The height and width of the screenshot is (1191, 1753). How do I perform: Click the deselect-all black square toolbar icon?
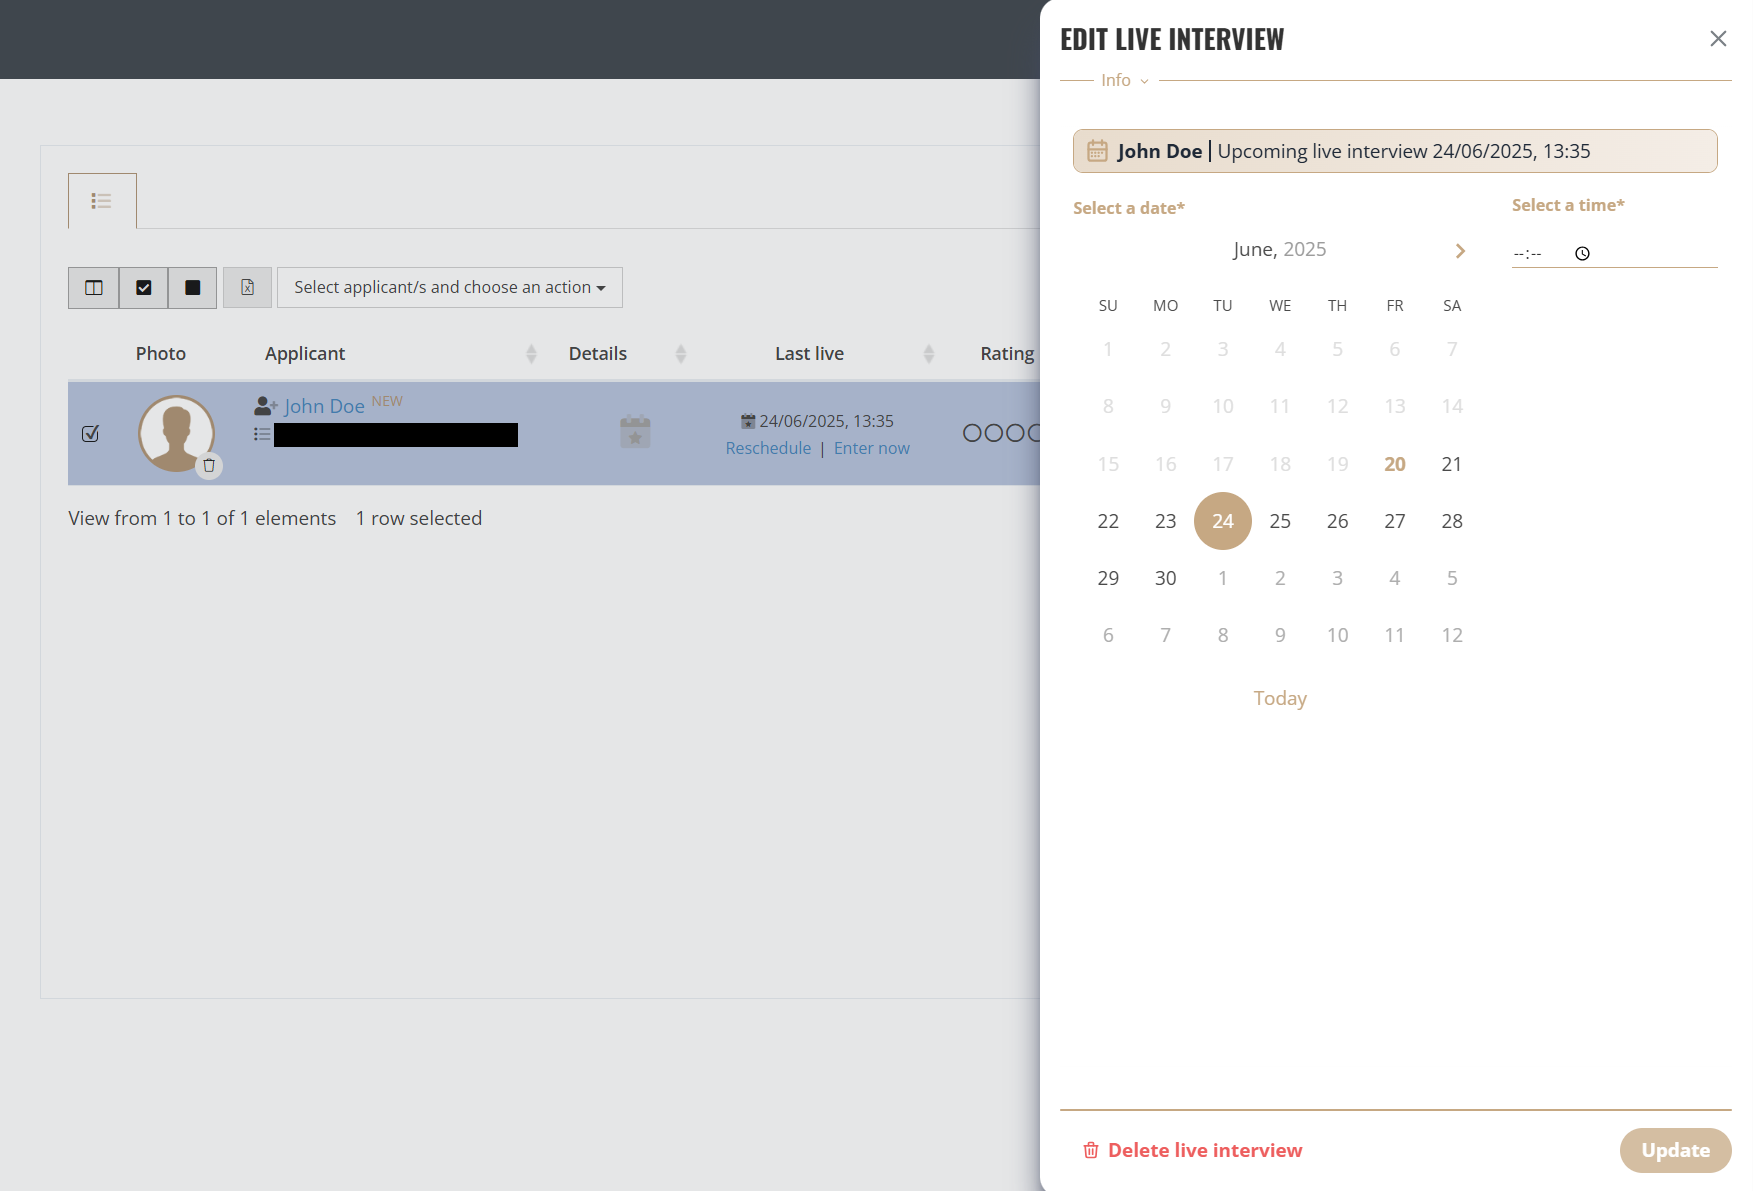(193, 288)
